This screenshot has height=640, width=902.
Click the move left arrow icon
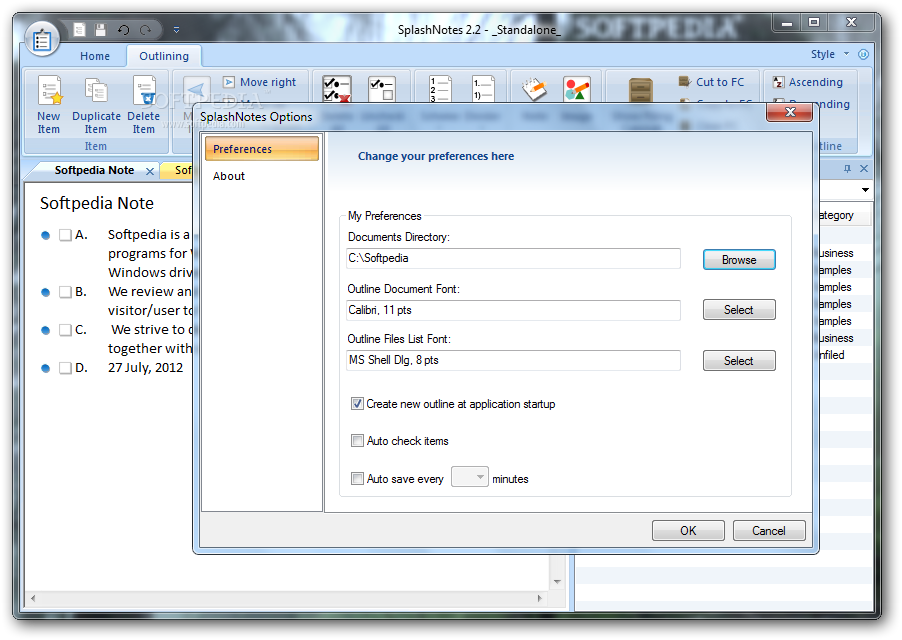[196, 90]
